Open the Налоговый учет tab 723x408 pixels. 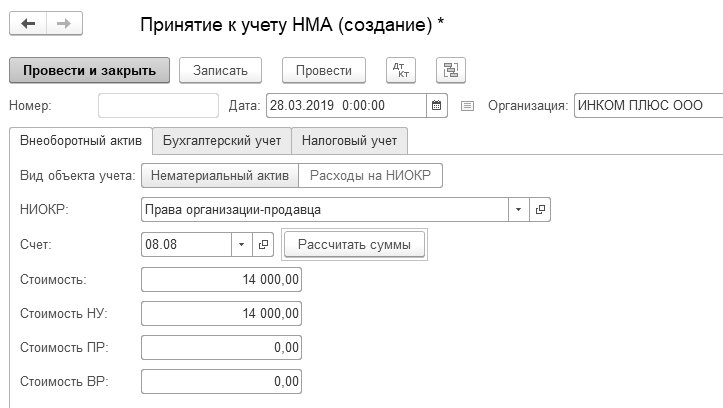click(x=349, y=140)
